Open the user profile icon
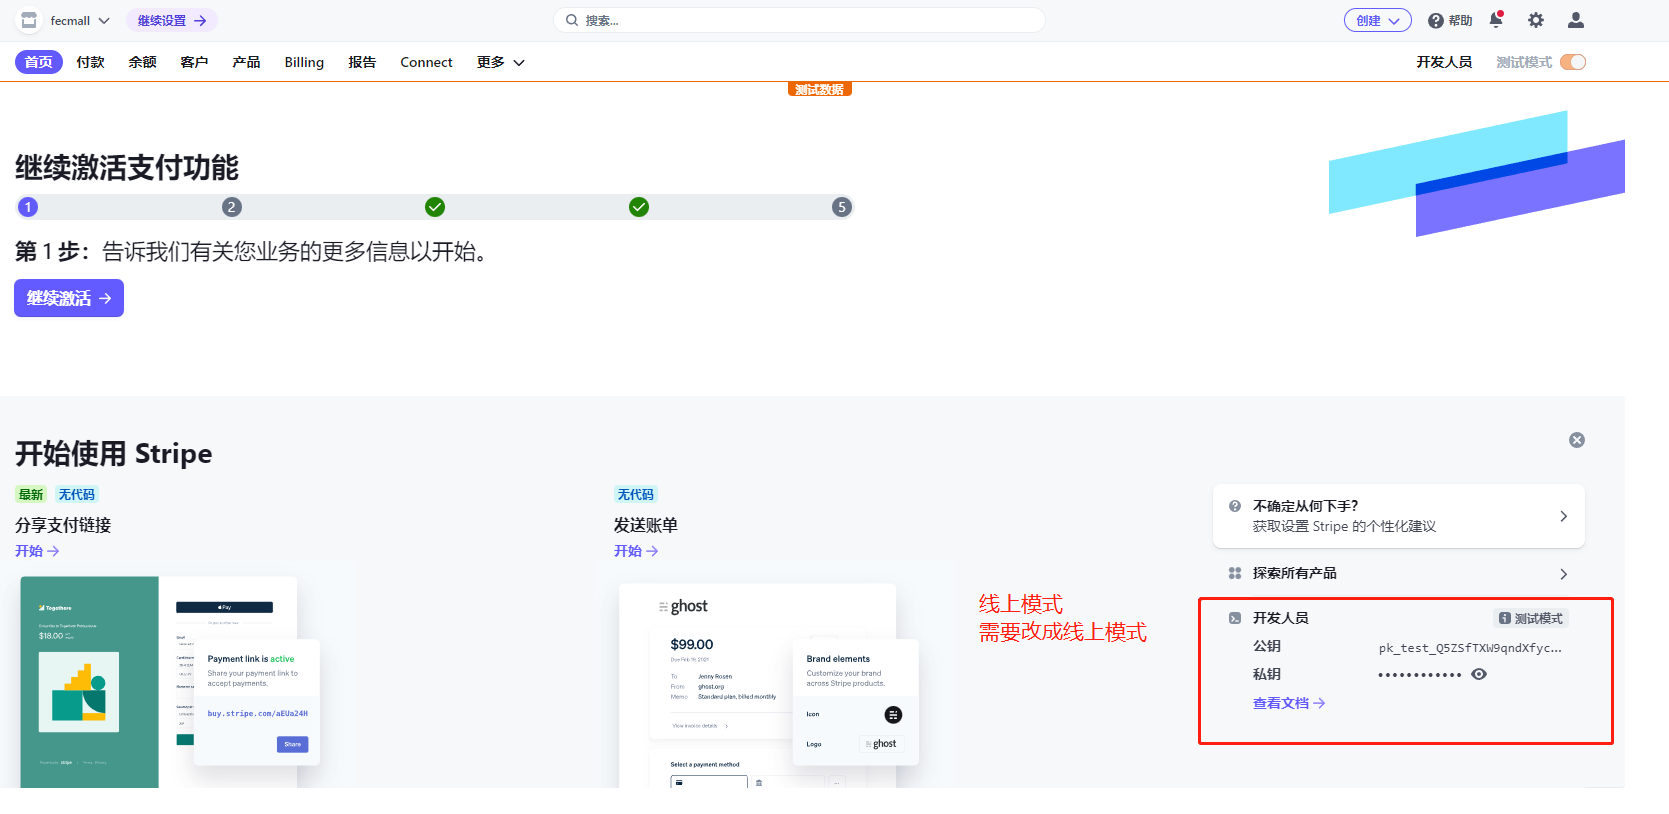Image resolution: width=1669 pixels, height=814 pixels. (x=1576, y=20)
